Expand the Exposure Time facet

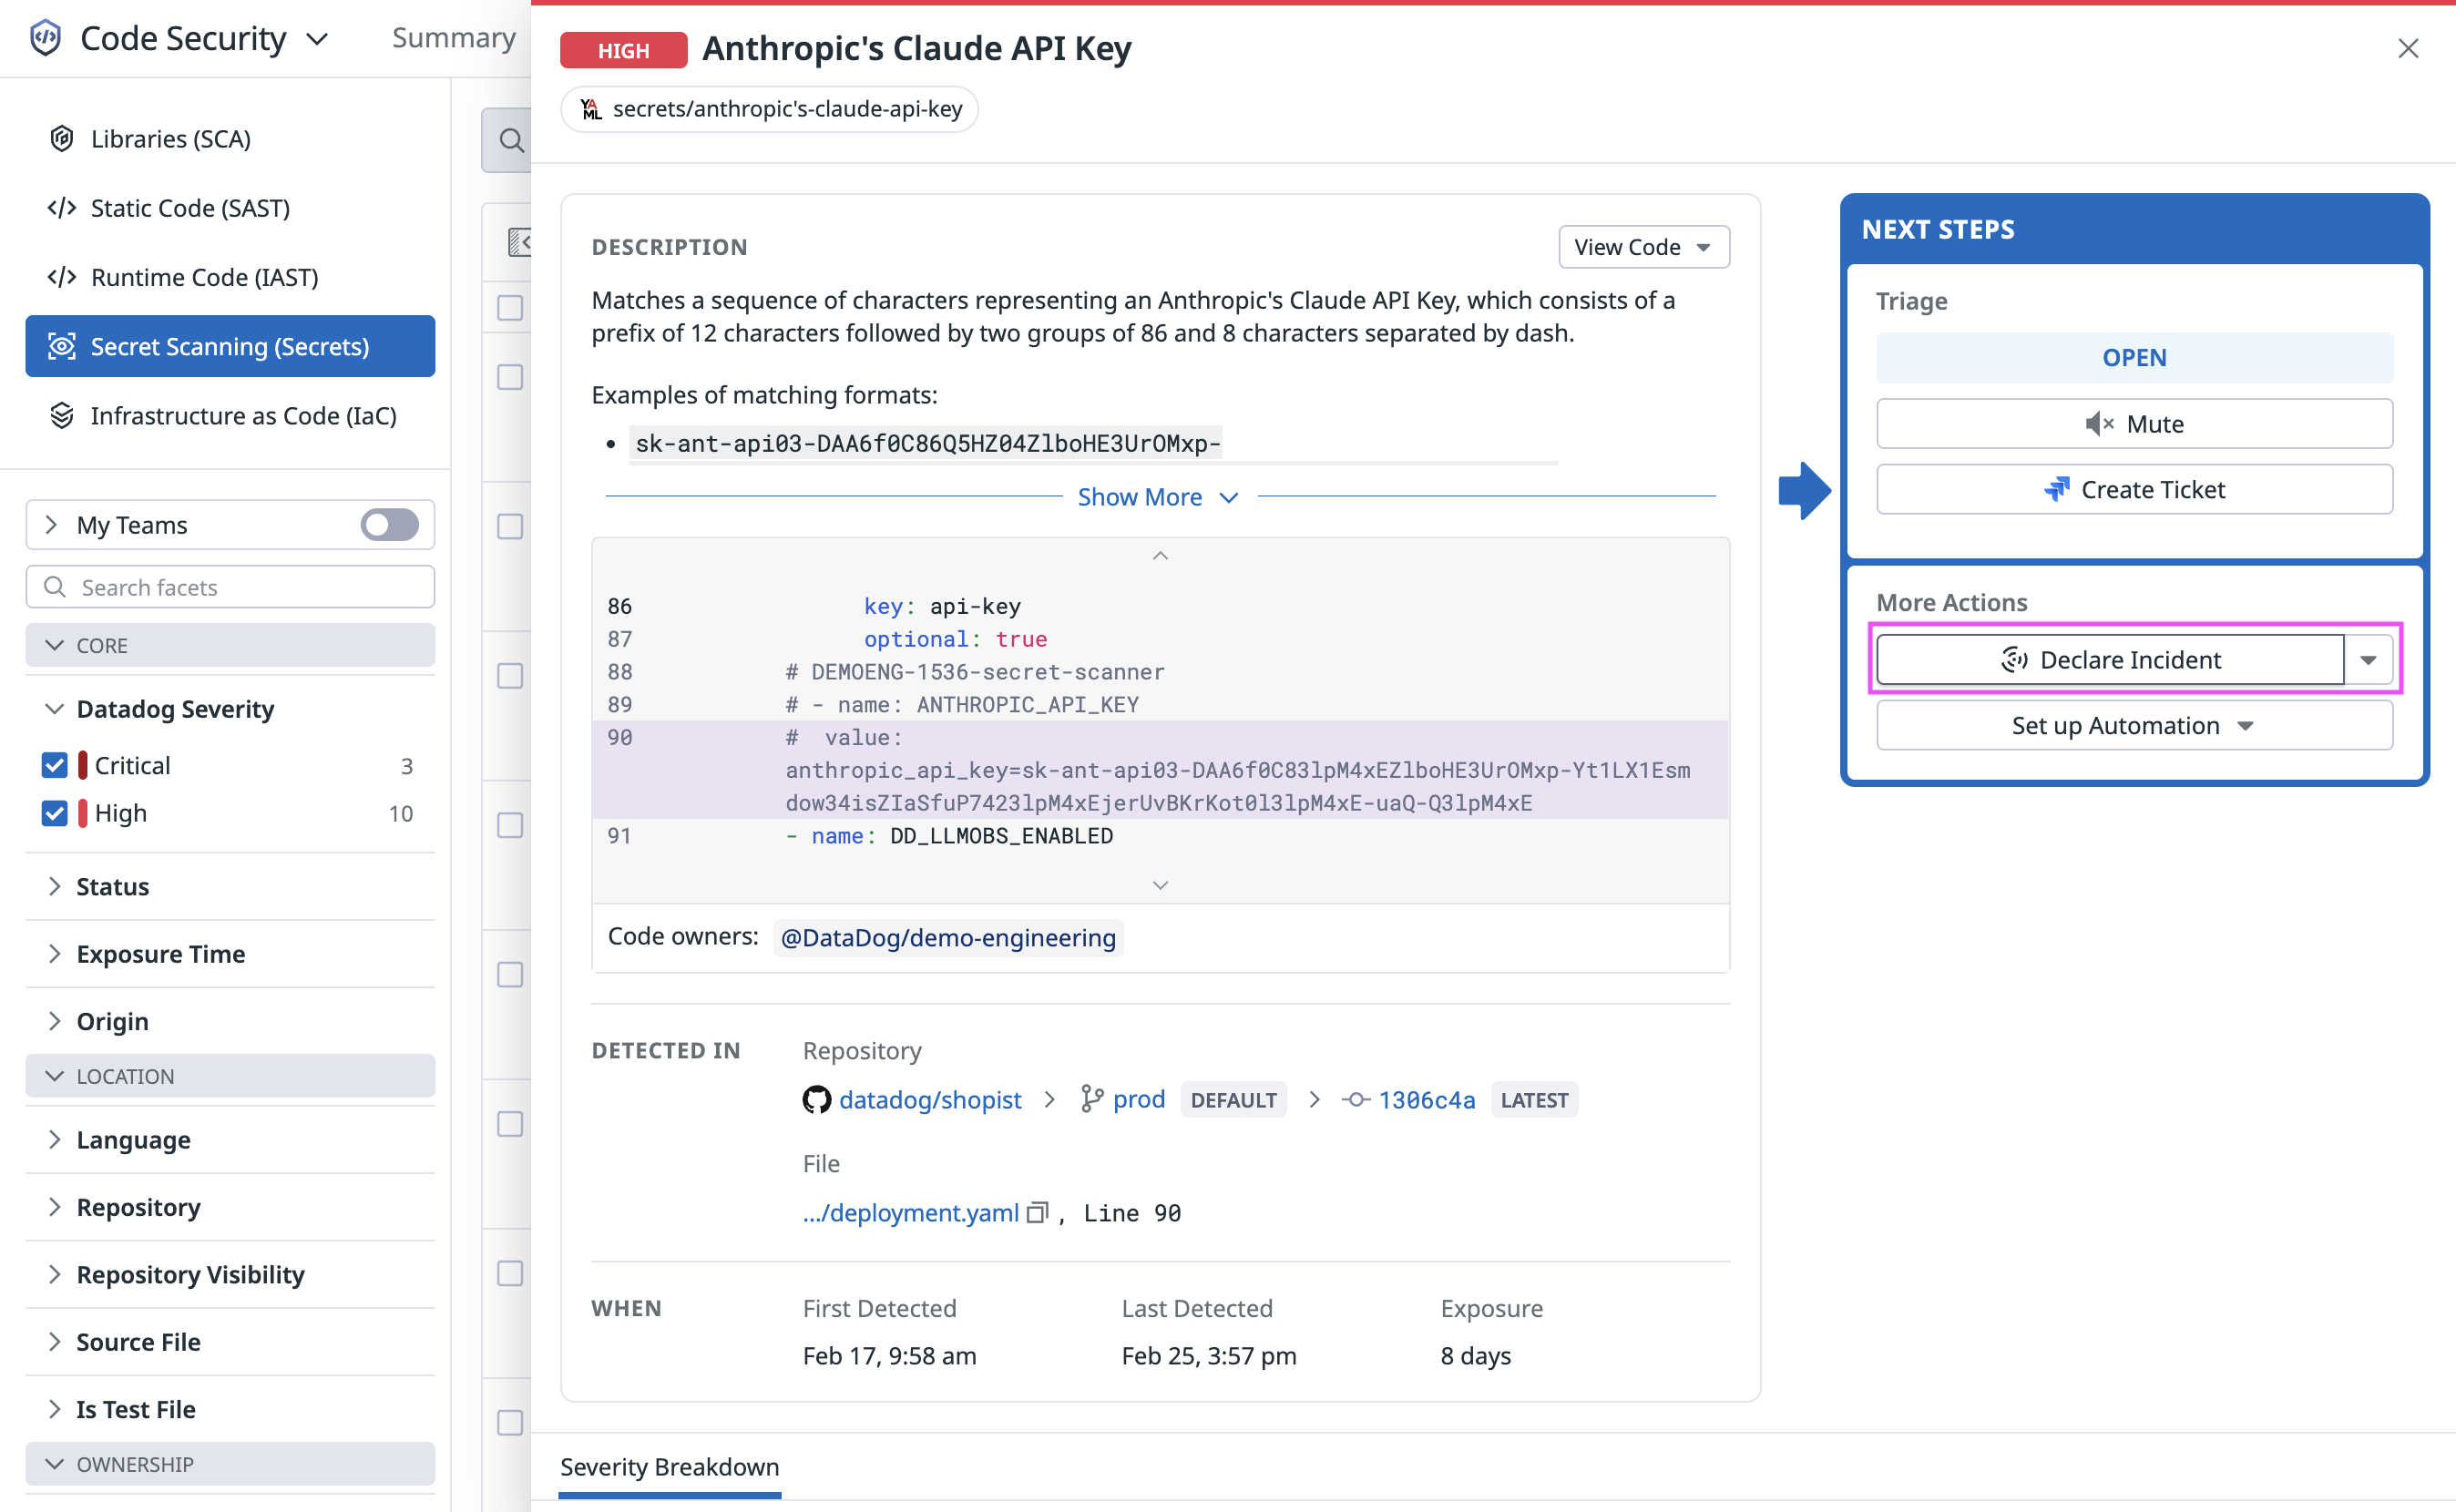(160, 954)
